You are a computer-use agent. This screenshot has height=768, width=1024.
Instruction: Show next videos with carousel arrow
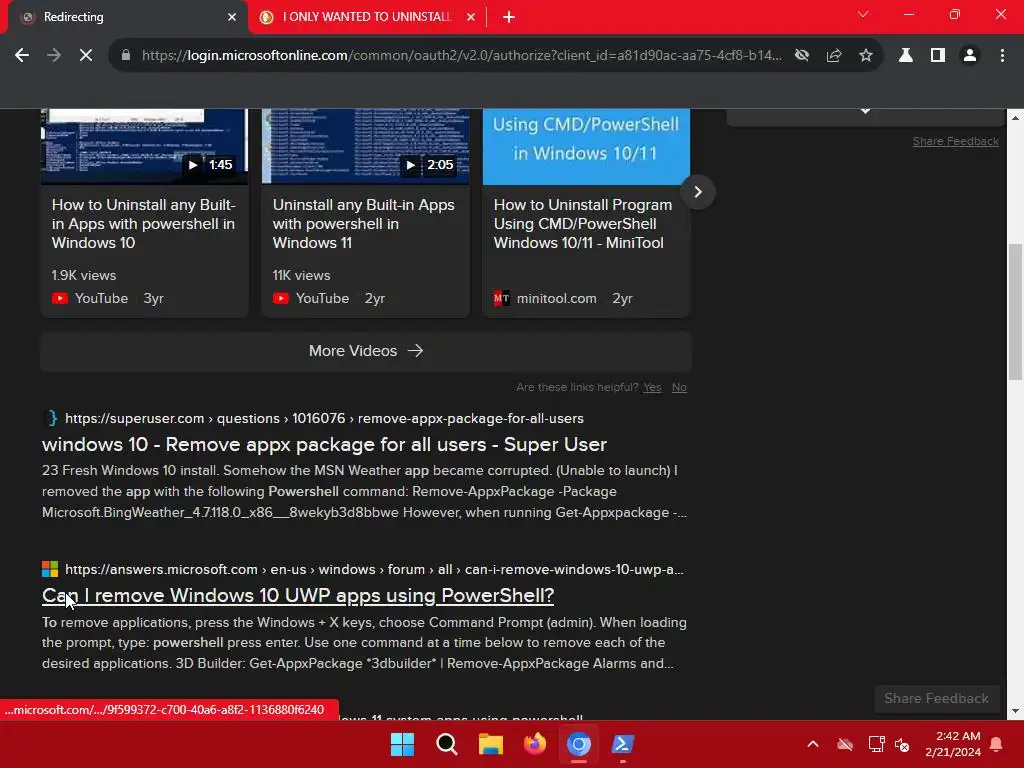click(x=697, y=192)
